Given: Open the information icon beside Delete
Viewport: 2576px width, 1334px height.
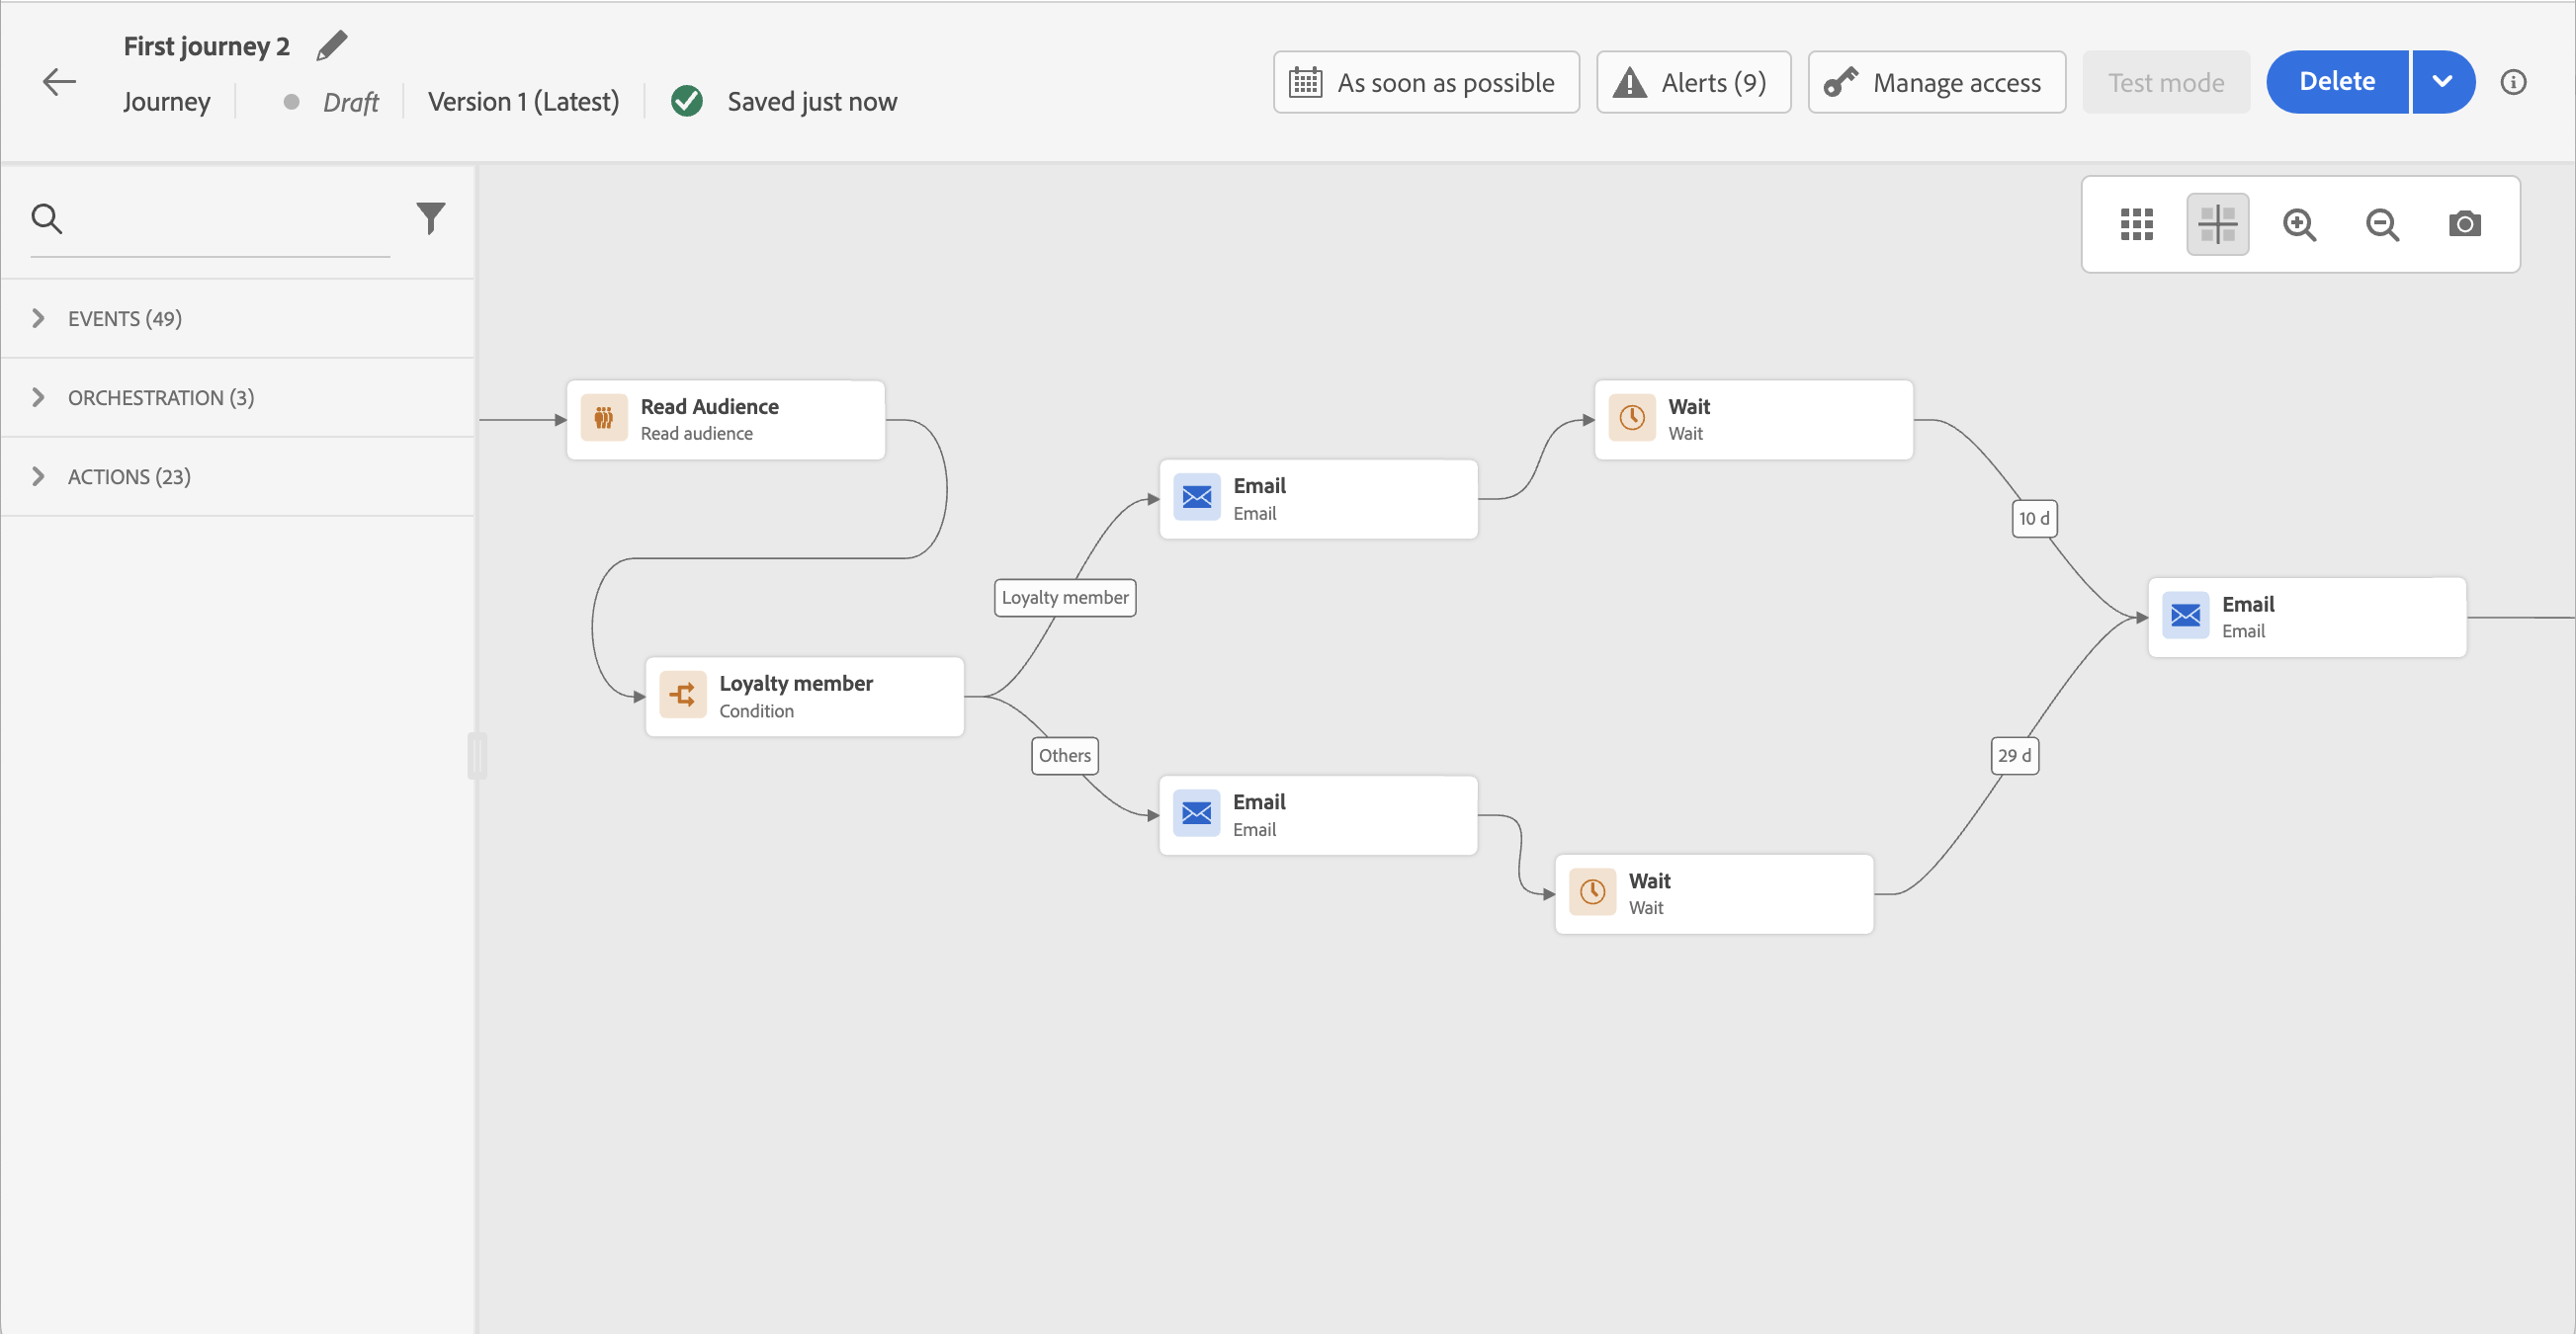Looking at the screenshot, I should click(2513, 82).
